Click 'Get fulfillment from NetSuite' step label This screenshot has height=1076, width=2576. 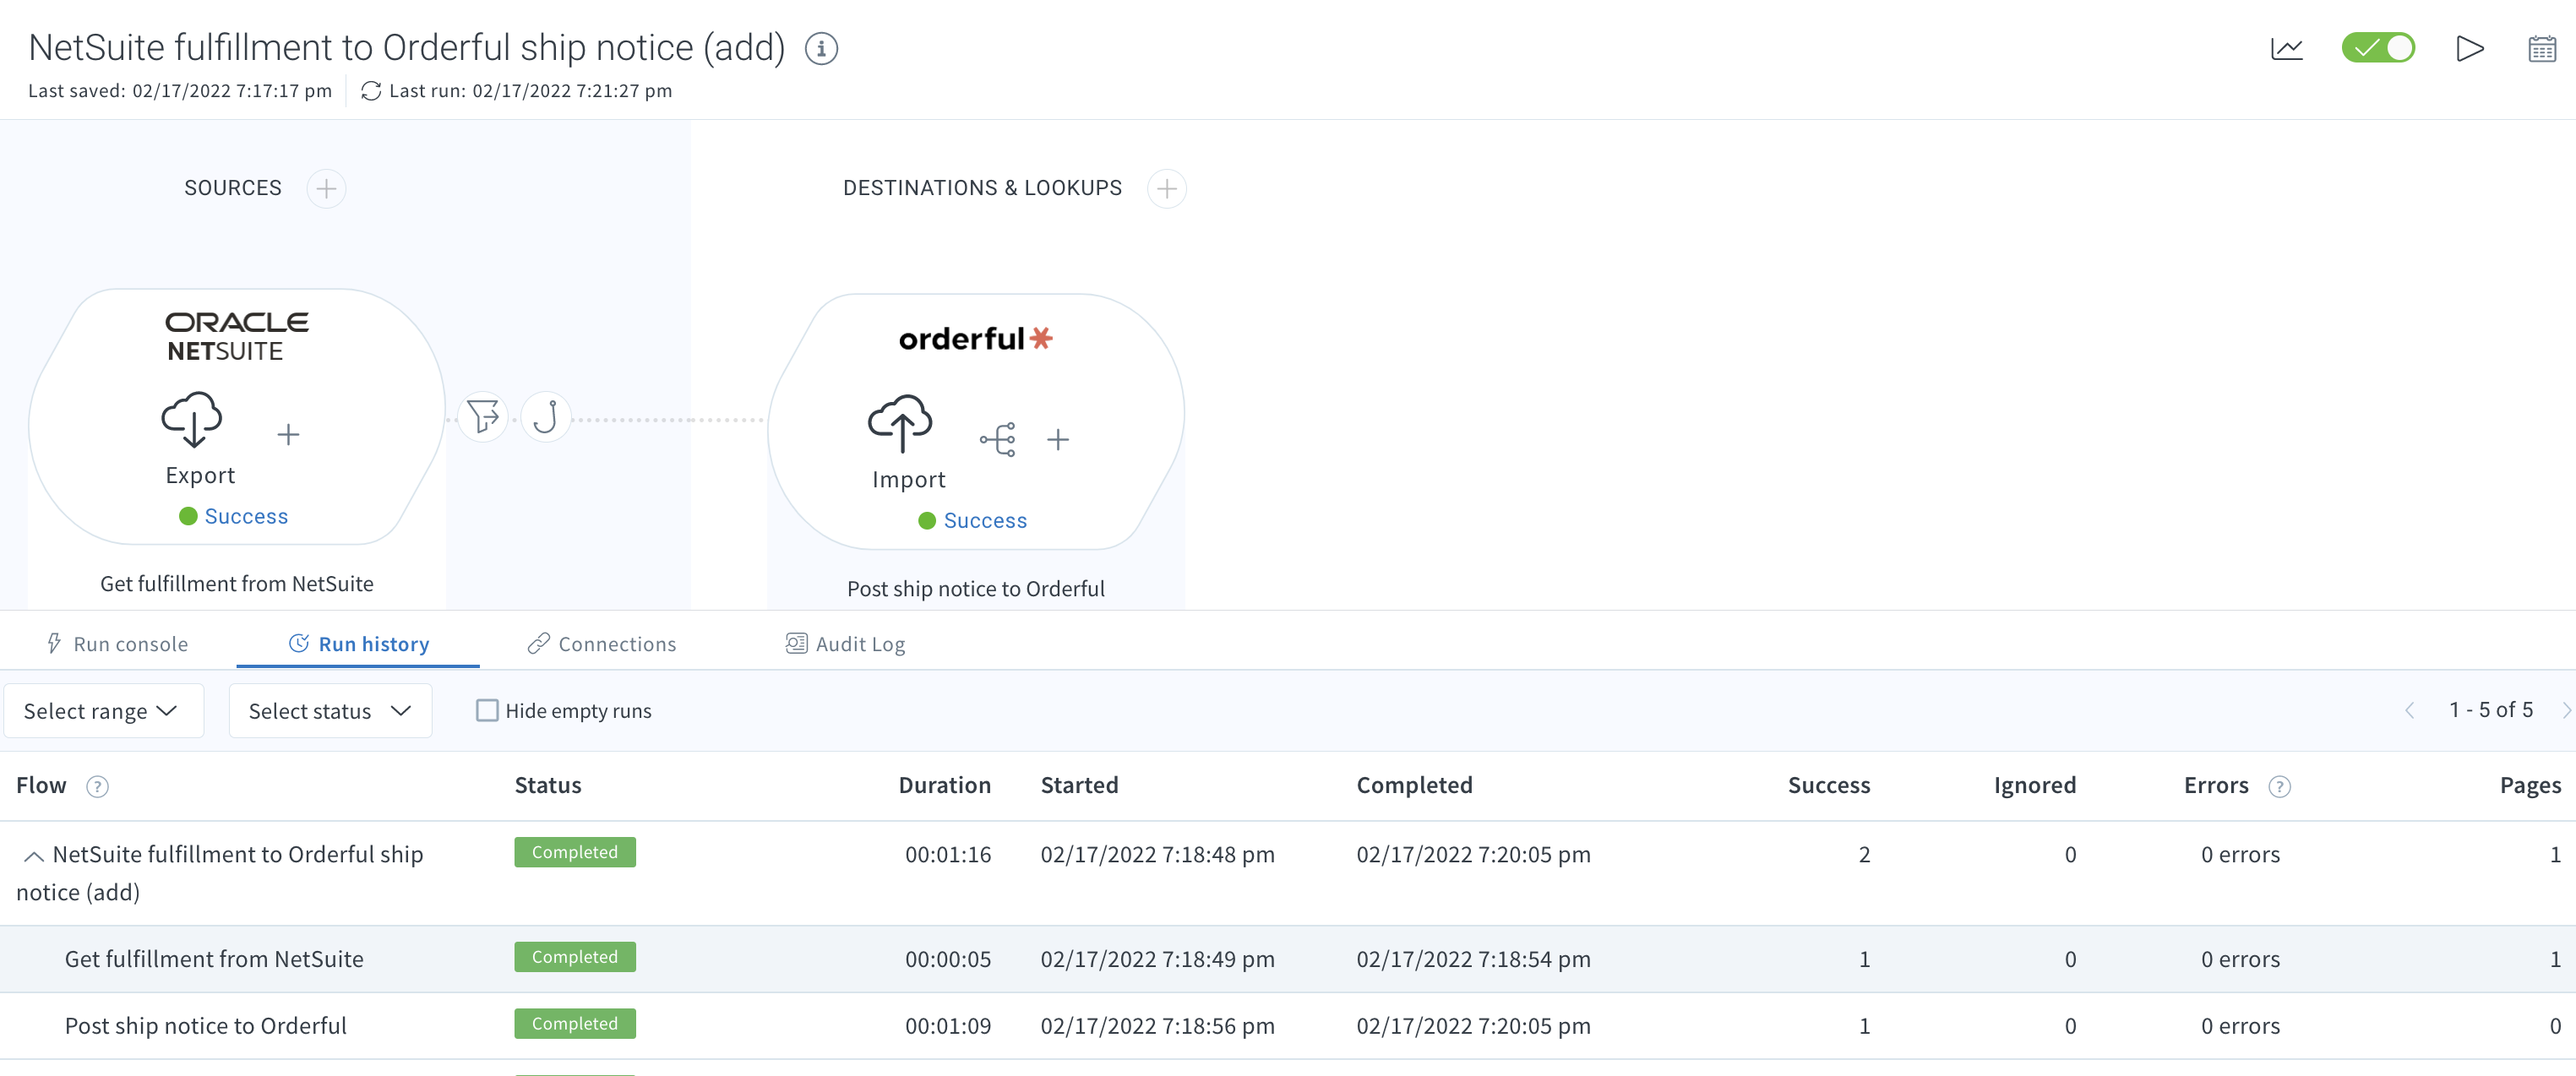237,584
